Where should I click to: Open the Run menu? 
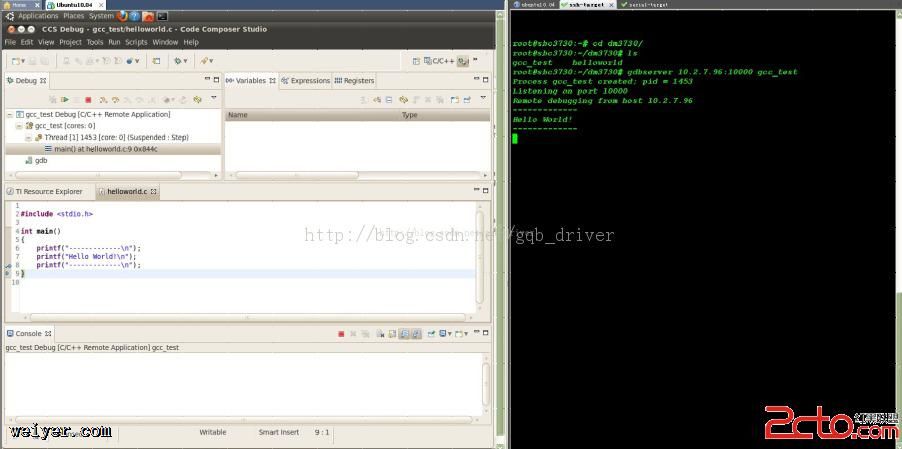pos(114,42)
